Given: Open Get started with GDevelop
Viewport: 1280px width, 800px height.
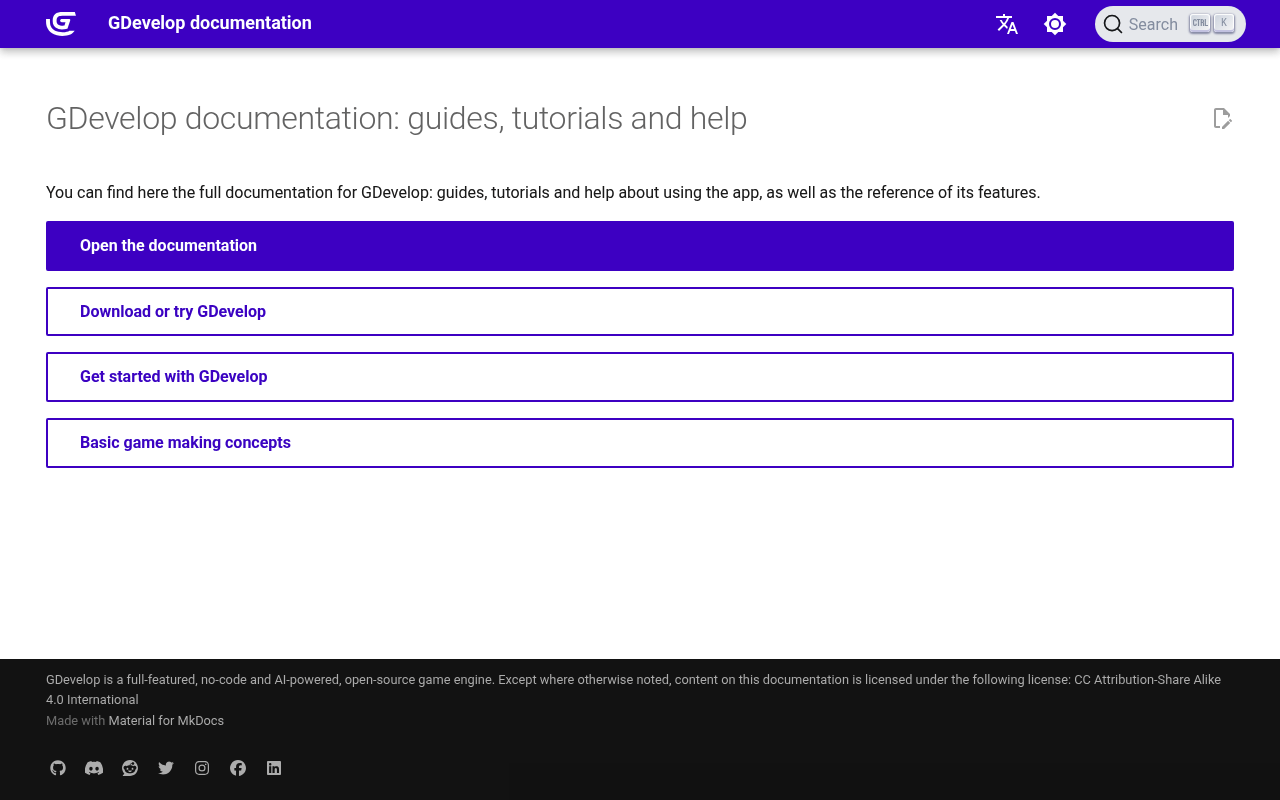Looking at the screenshot, I should click(640, 377).
